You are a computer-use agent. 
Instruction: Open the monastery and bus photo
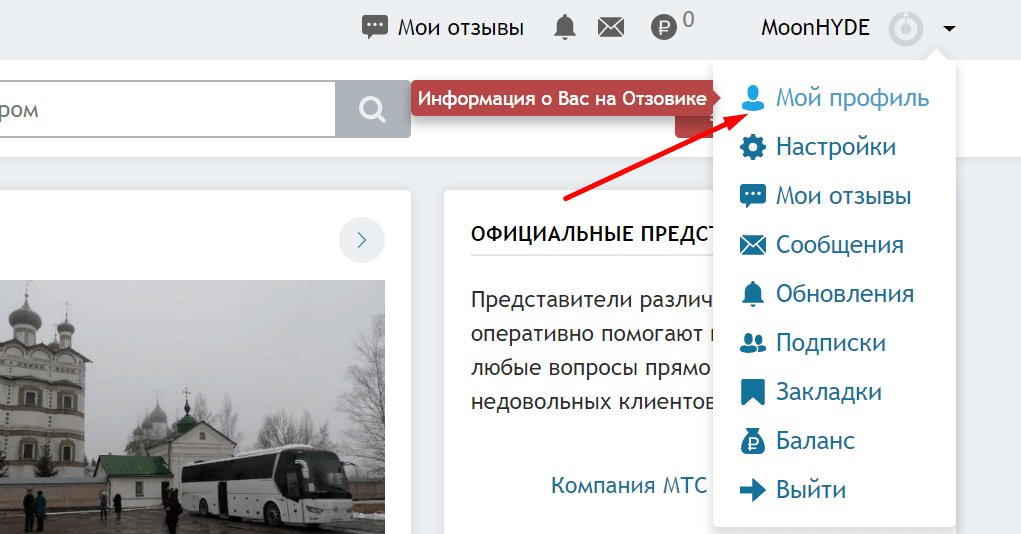192,407
